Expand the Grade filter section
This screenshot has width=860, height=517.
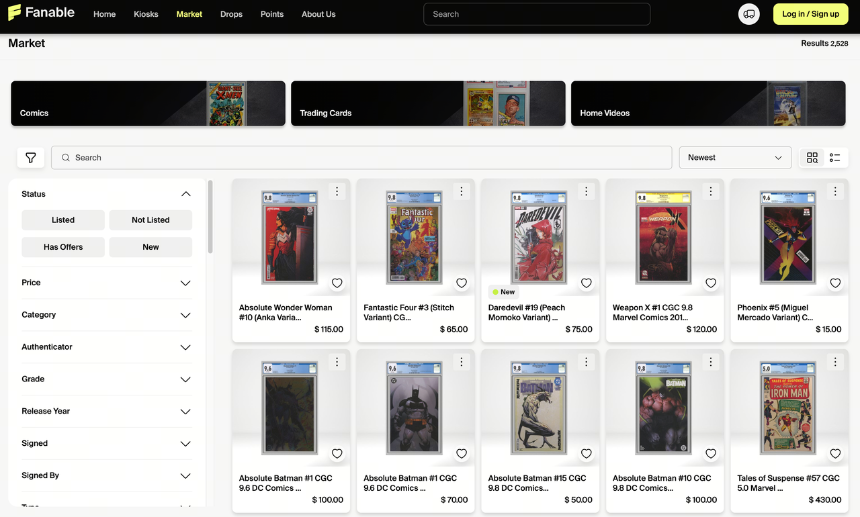106,379
